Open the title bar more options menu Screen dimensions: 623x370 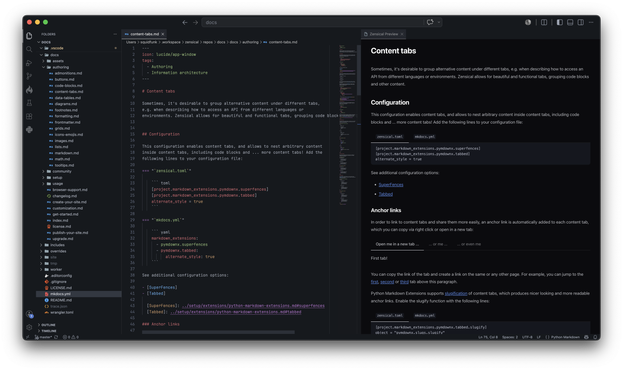pos(591,22)
